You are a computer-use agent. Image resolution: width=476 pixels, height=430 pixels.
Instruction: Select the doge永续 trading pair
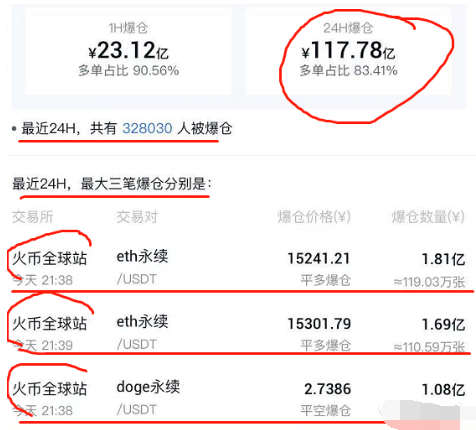pos(148,387)
